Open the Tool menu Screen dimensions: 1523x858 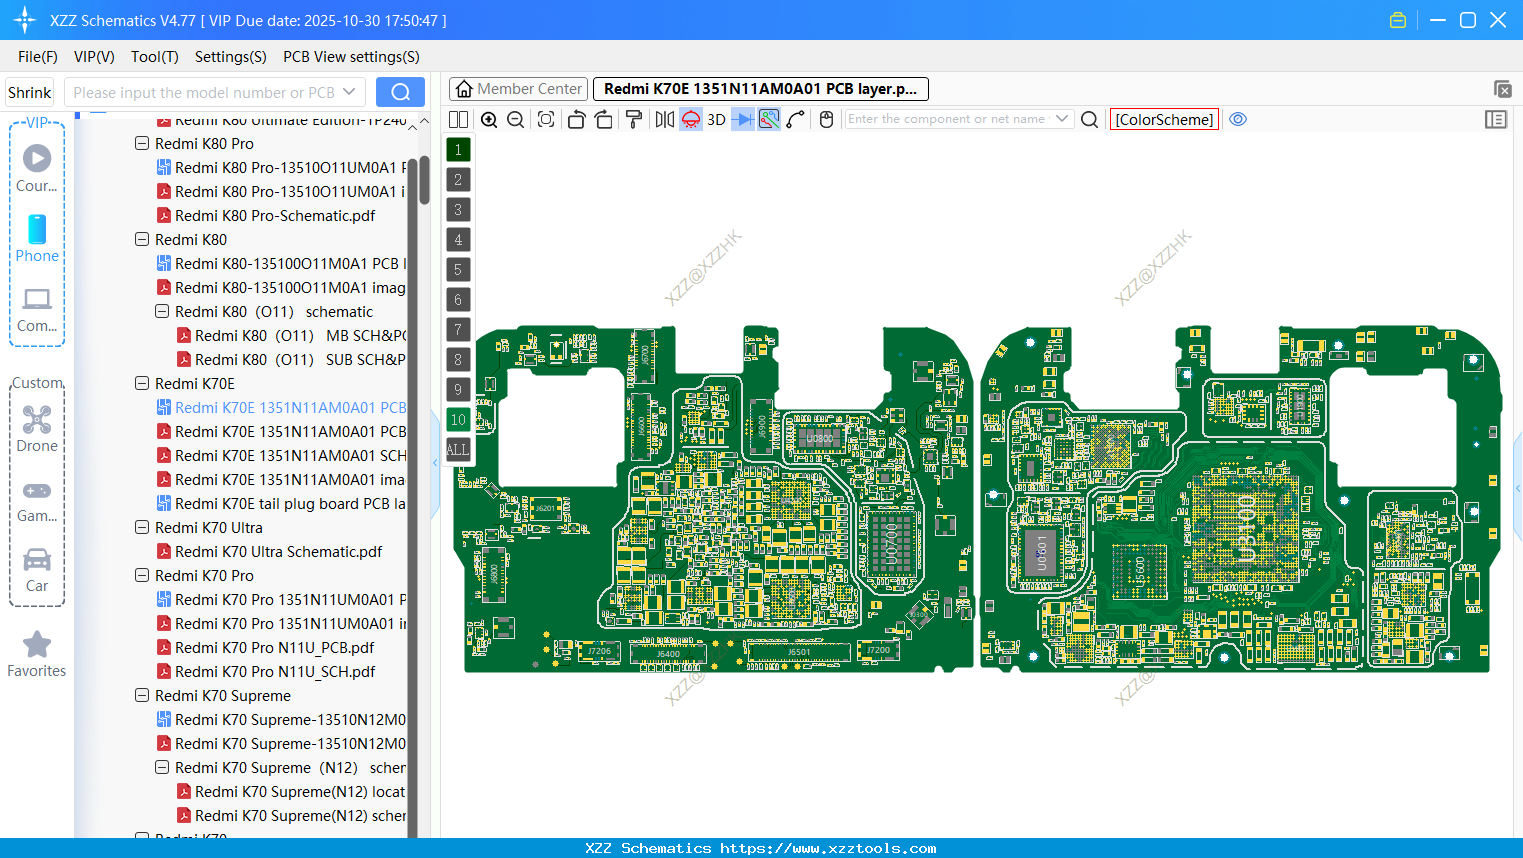[x=154, y=57]
